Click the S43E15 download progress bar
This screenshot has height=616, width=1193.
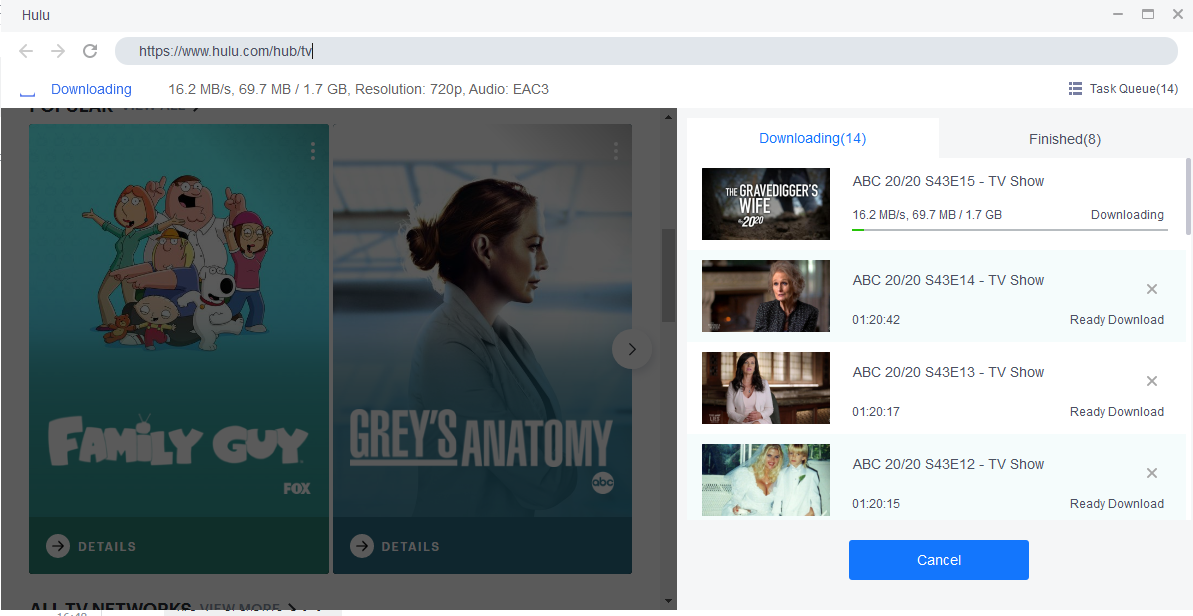click(x=1010, y=229)
